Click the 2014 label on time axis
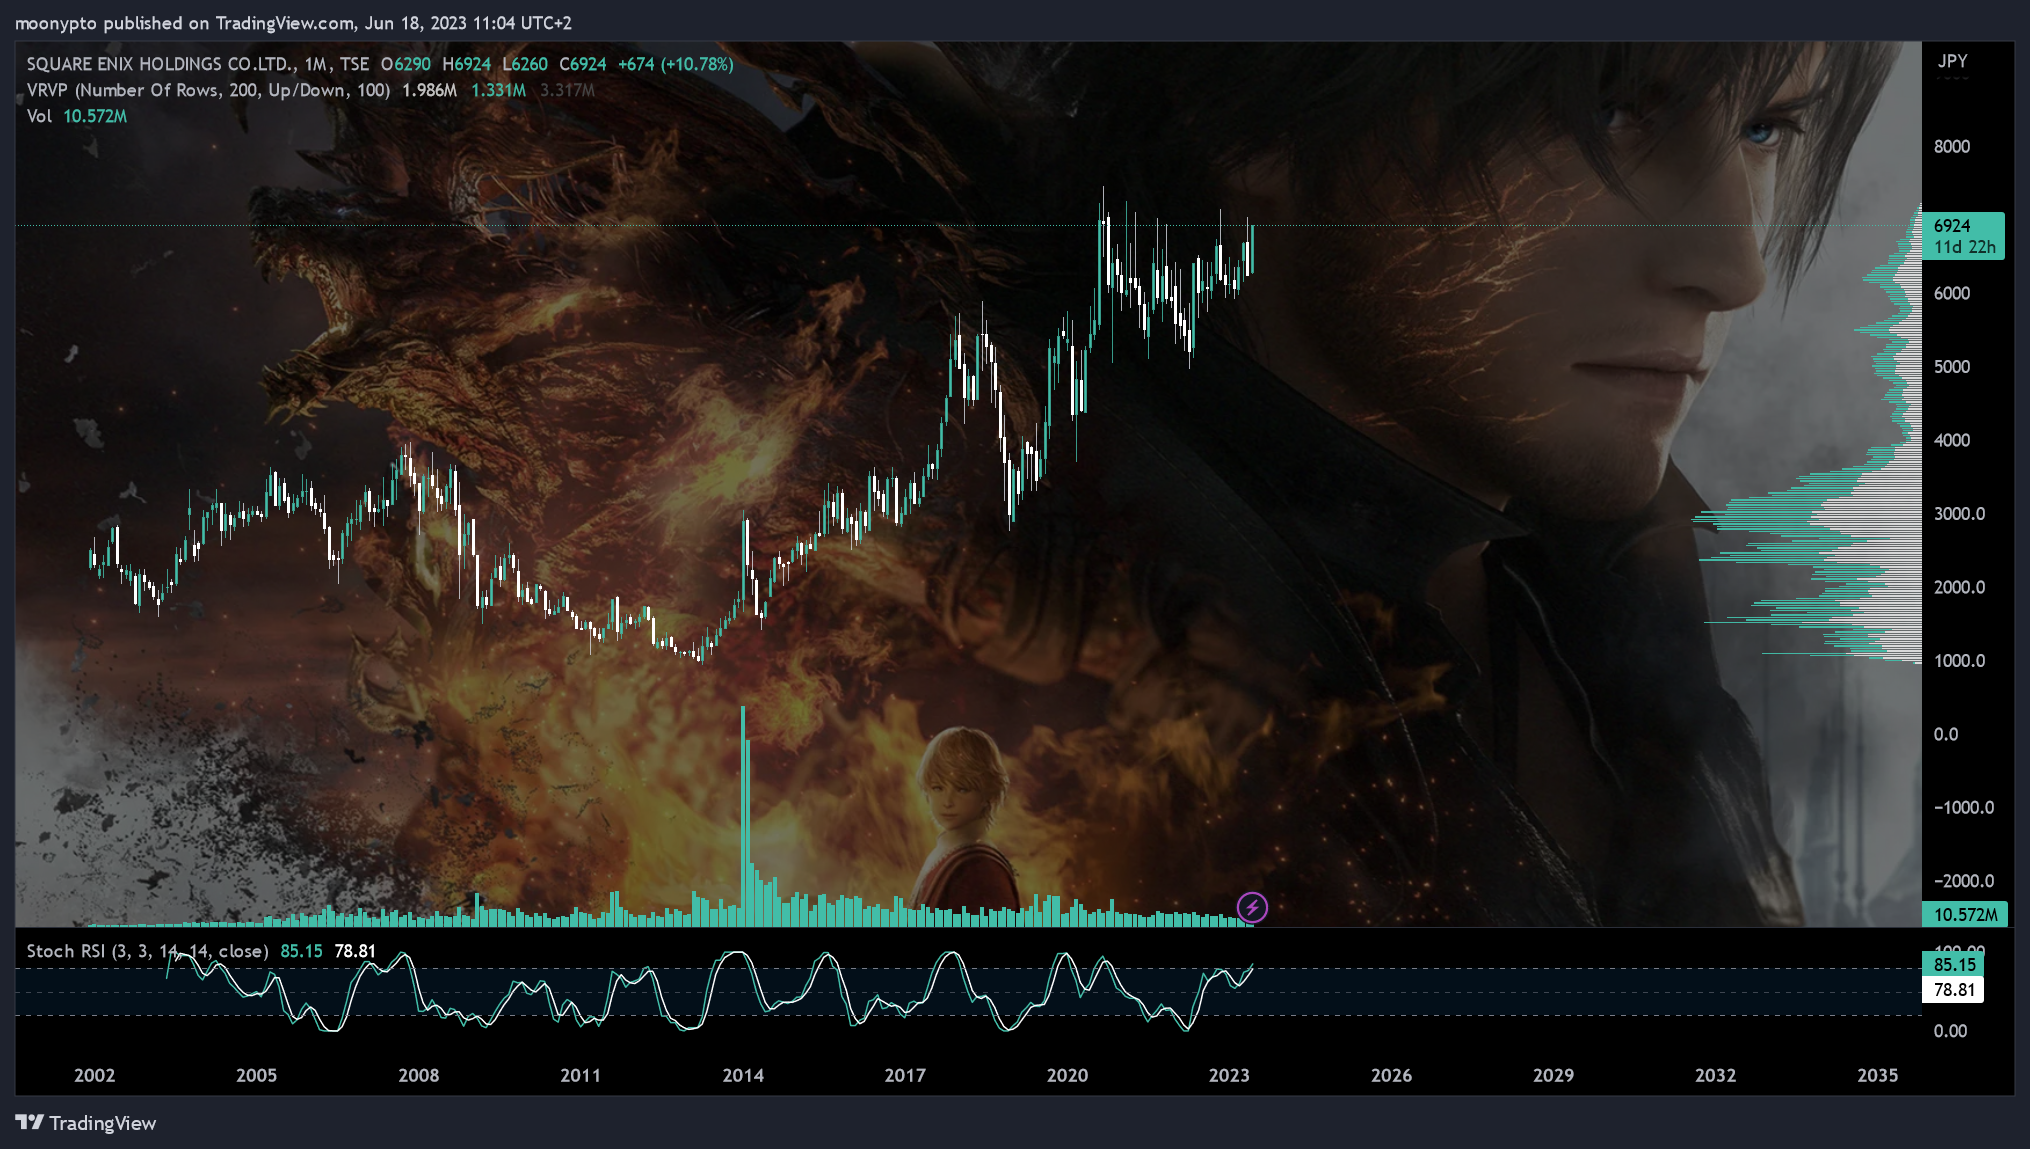 coord(743,1075)
